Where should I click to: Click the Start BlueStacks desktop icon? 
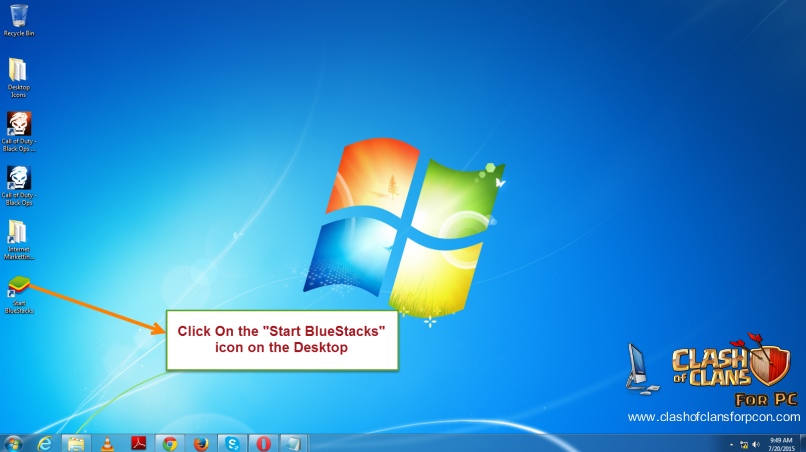[x=19, y=295]
